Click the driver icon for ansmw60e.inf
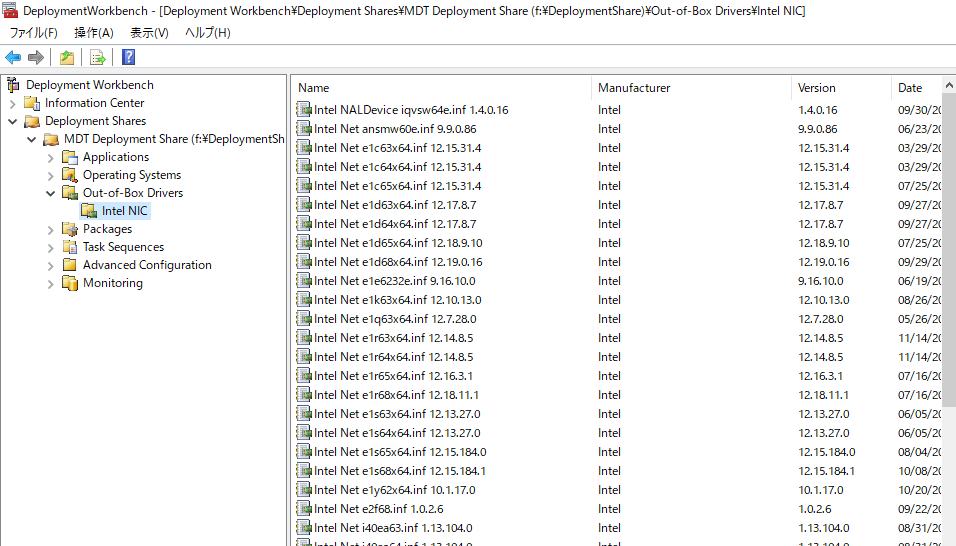The image size is (956, 546). point(304,129)
